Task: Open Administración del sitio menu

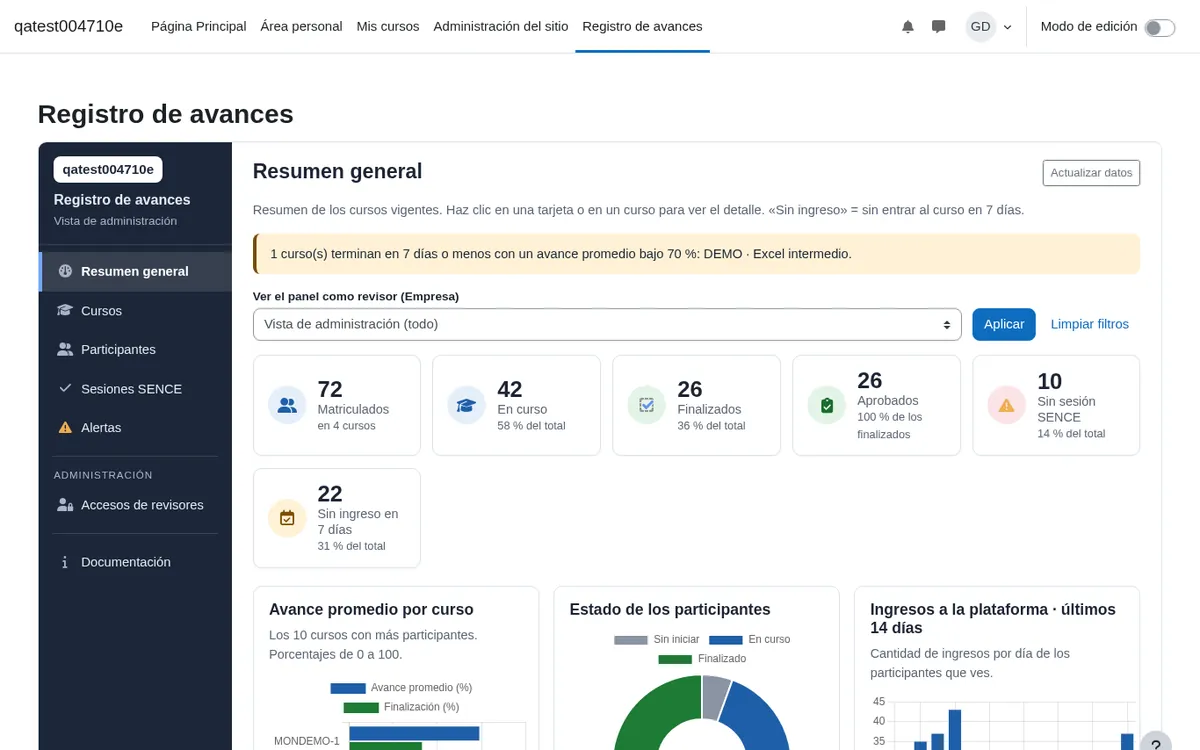Action: [501, 27]
